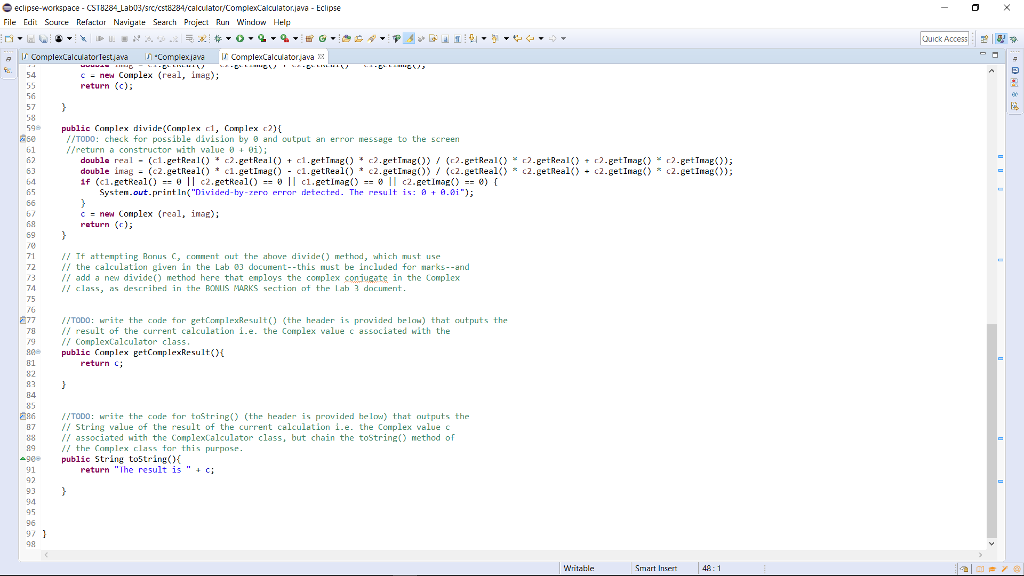The height and width of the screenshot is (576, 1024).
Task: Collapse the getComplexResult method fold marker
Action: [39, 352]
